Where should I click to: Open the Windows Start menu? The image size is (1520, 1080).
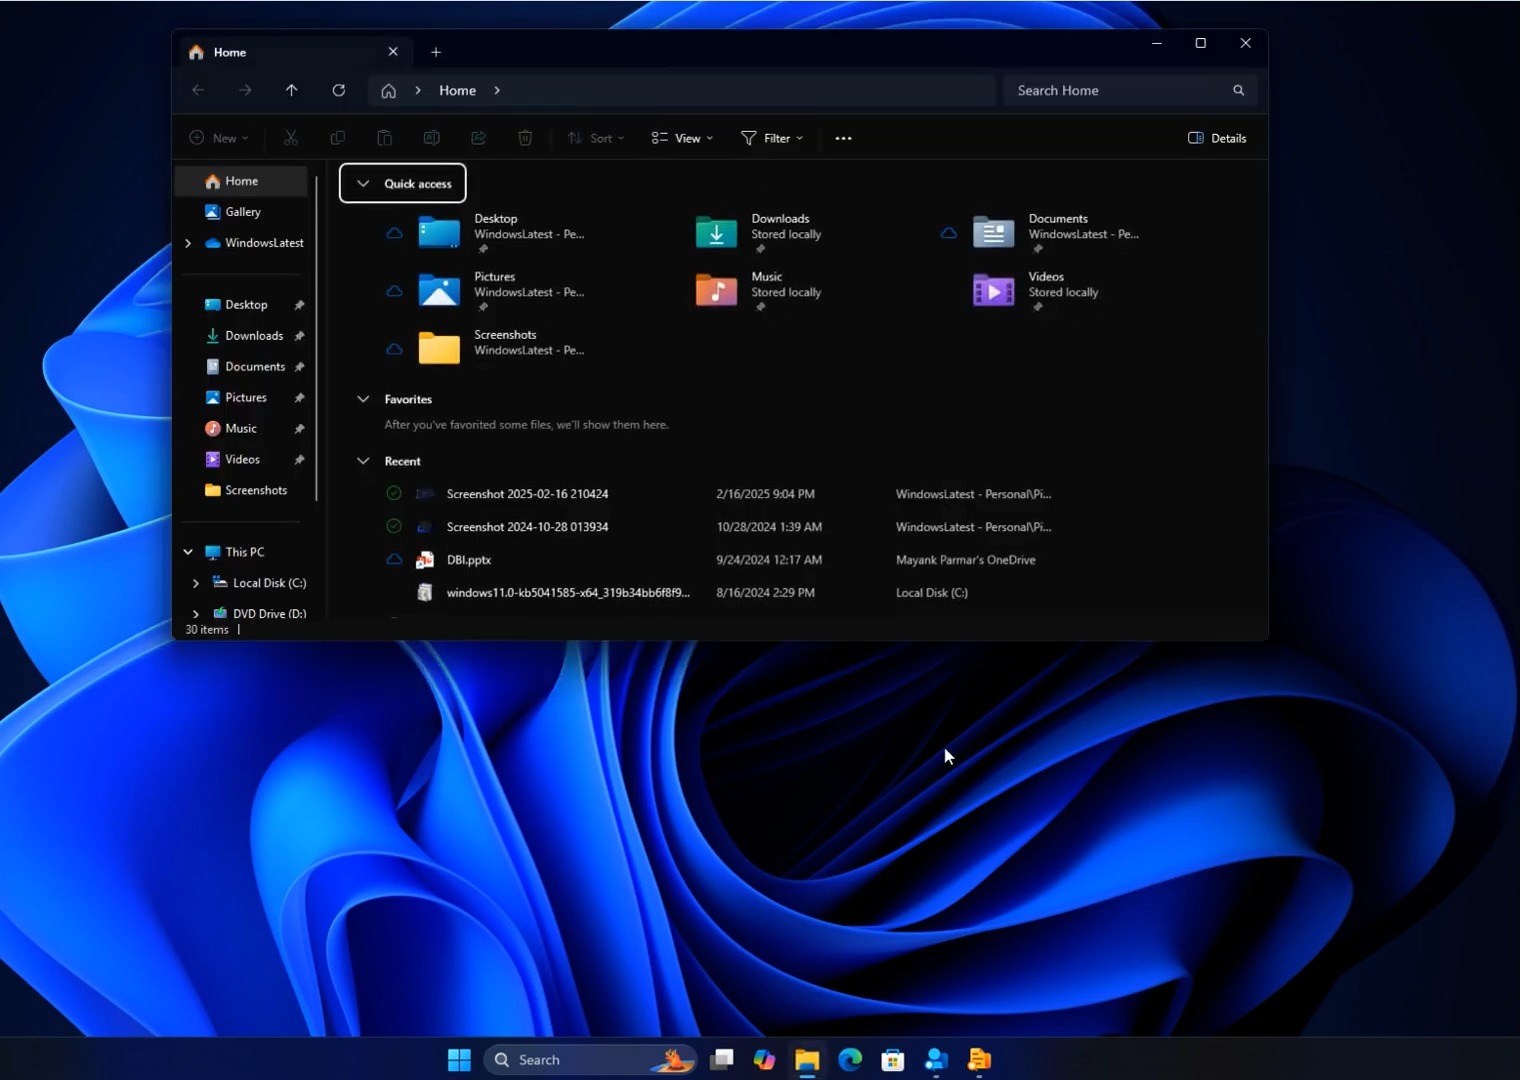[459, 1060]
